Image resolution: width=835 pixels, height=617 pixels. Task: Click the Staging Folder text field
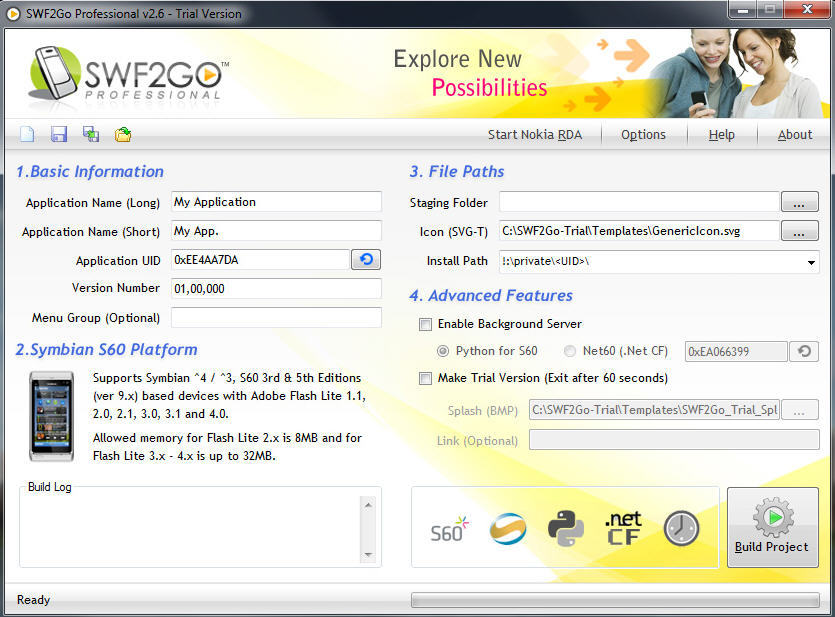639,202
